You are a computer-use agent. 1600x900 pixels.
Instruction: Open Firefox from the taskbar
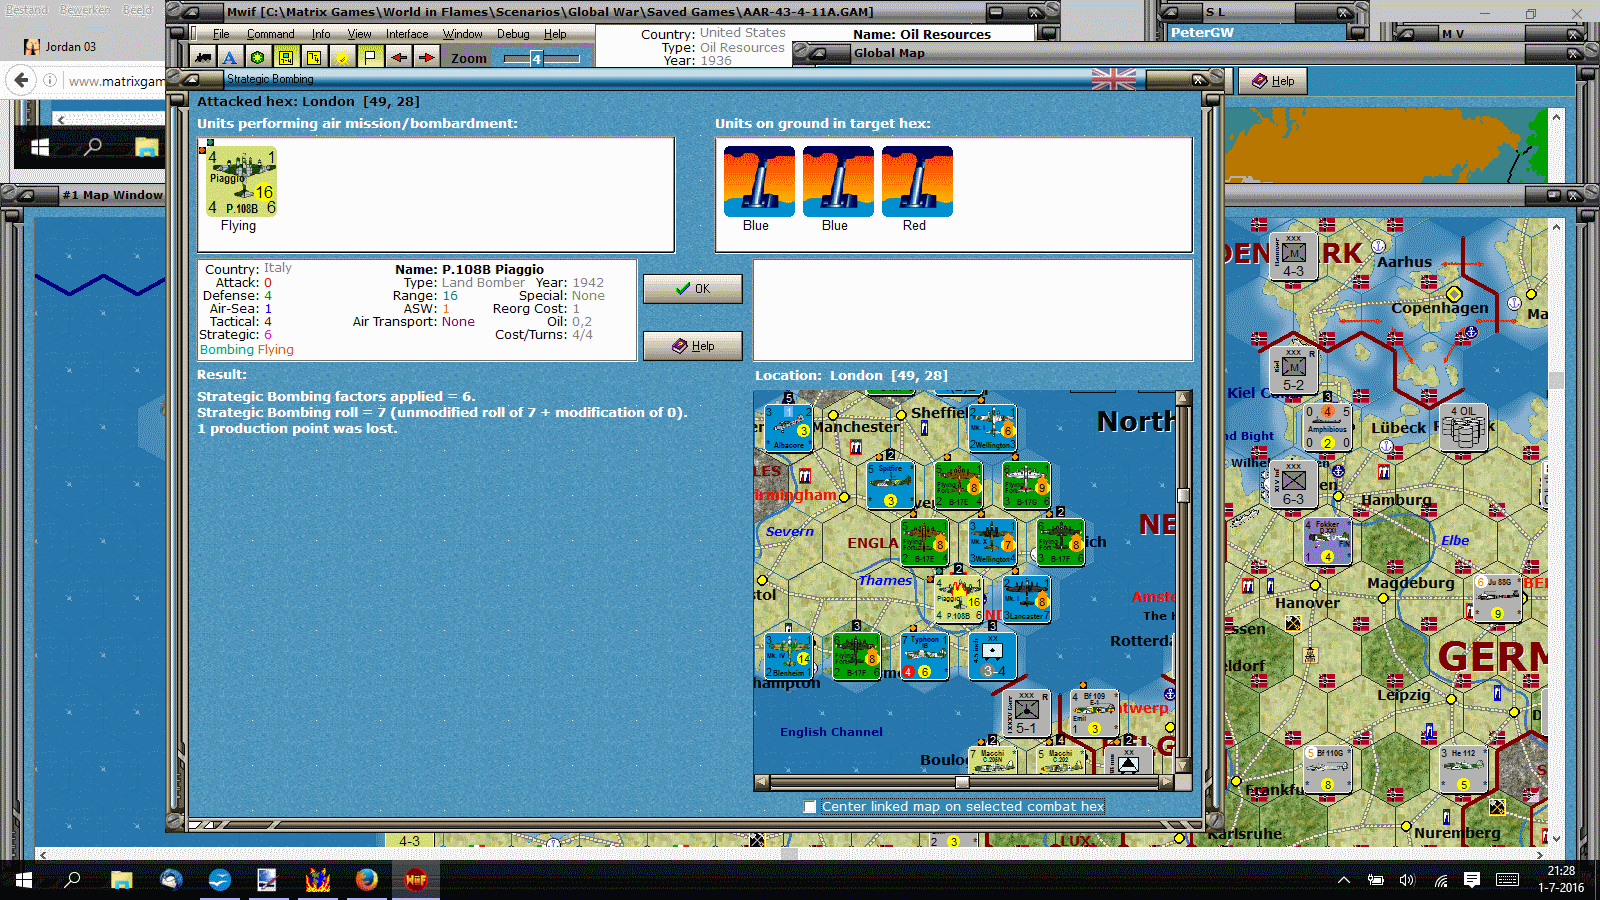point(367,880)
